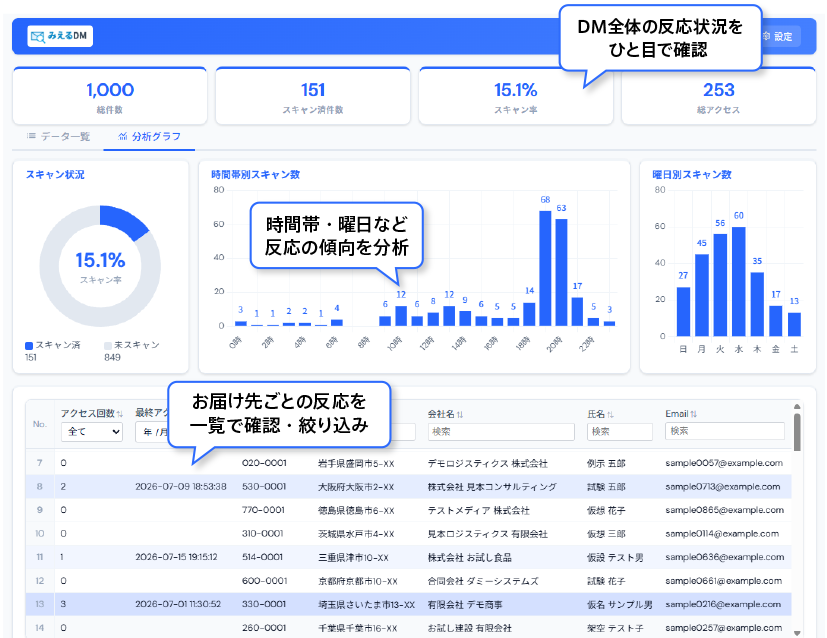Click the hourly bar labeled 68
Screen dimensions: 827x638
(545, 268)
